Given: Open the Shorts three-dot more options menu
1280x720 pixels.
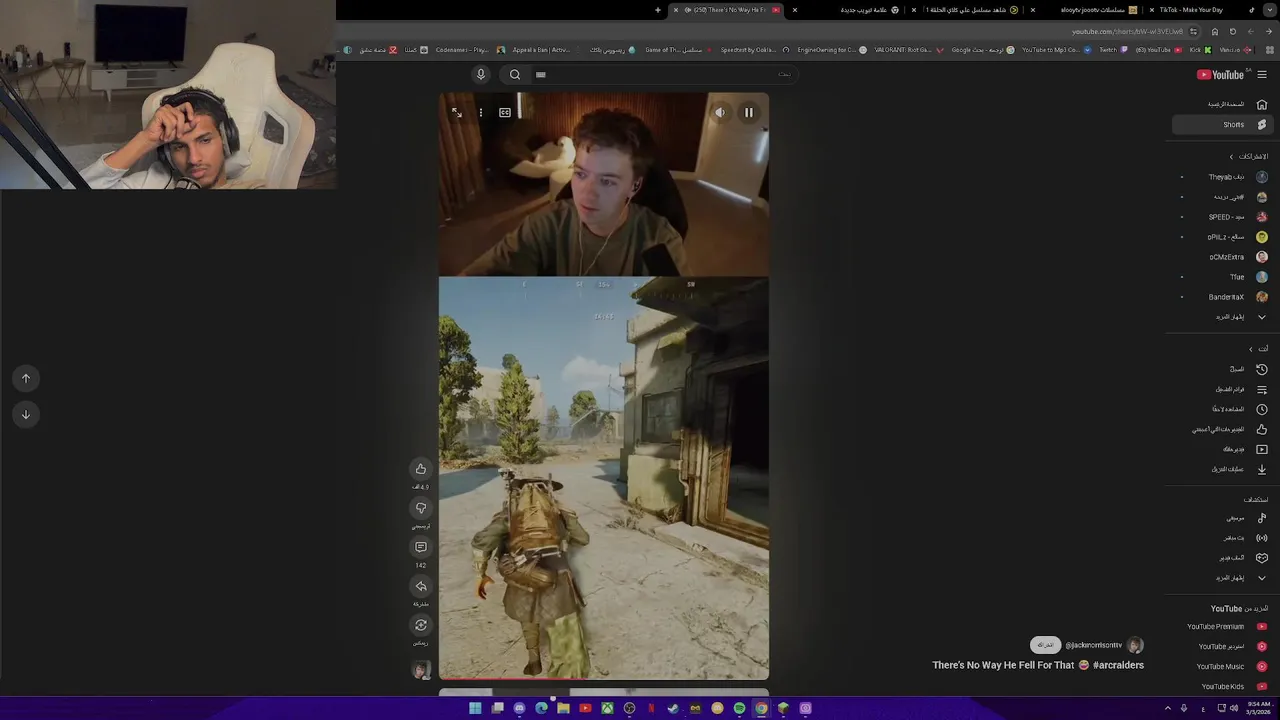Looking at the screenshot, I should [x=481, y=113].
